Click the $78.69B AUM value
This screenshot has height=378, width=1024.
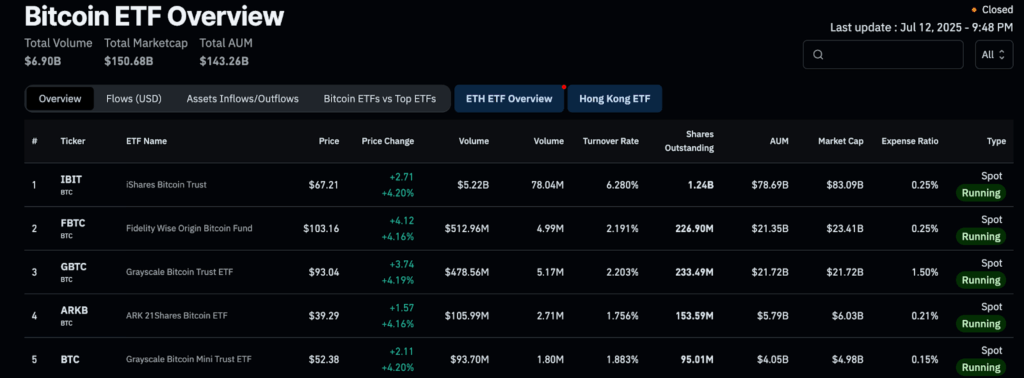pos(771,185)
